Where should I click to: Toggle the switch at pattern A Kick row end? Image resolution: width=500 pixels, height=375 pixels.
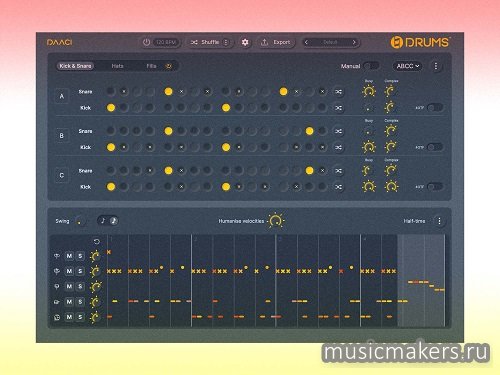point(435,108)
